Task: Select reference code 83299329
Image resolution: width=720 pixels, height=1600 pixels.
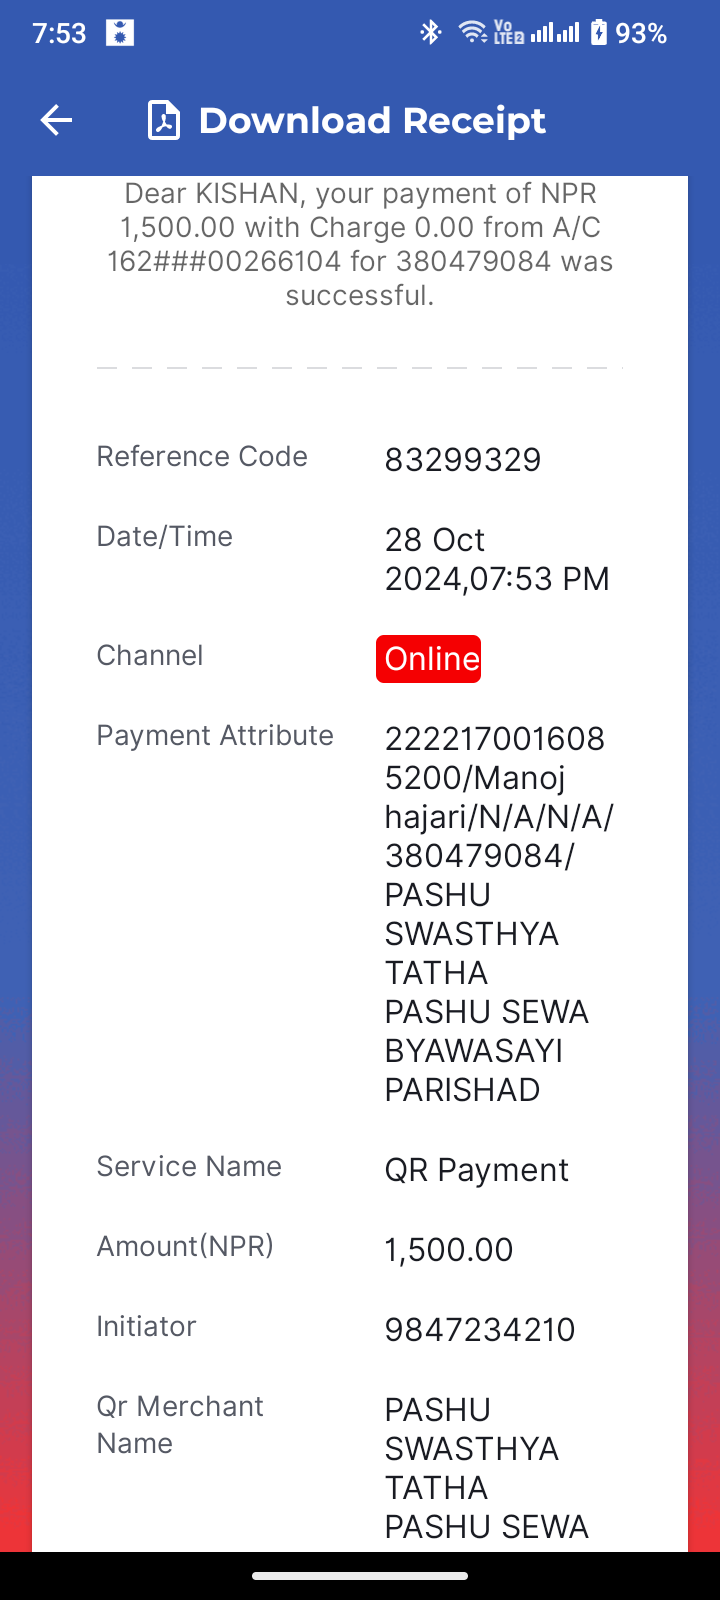Action: click(463, 460)
